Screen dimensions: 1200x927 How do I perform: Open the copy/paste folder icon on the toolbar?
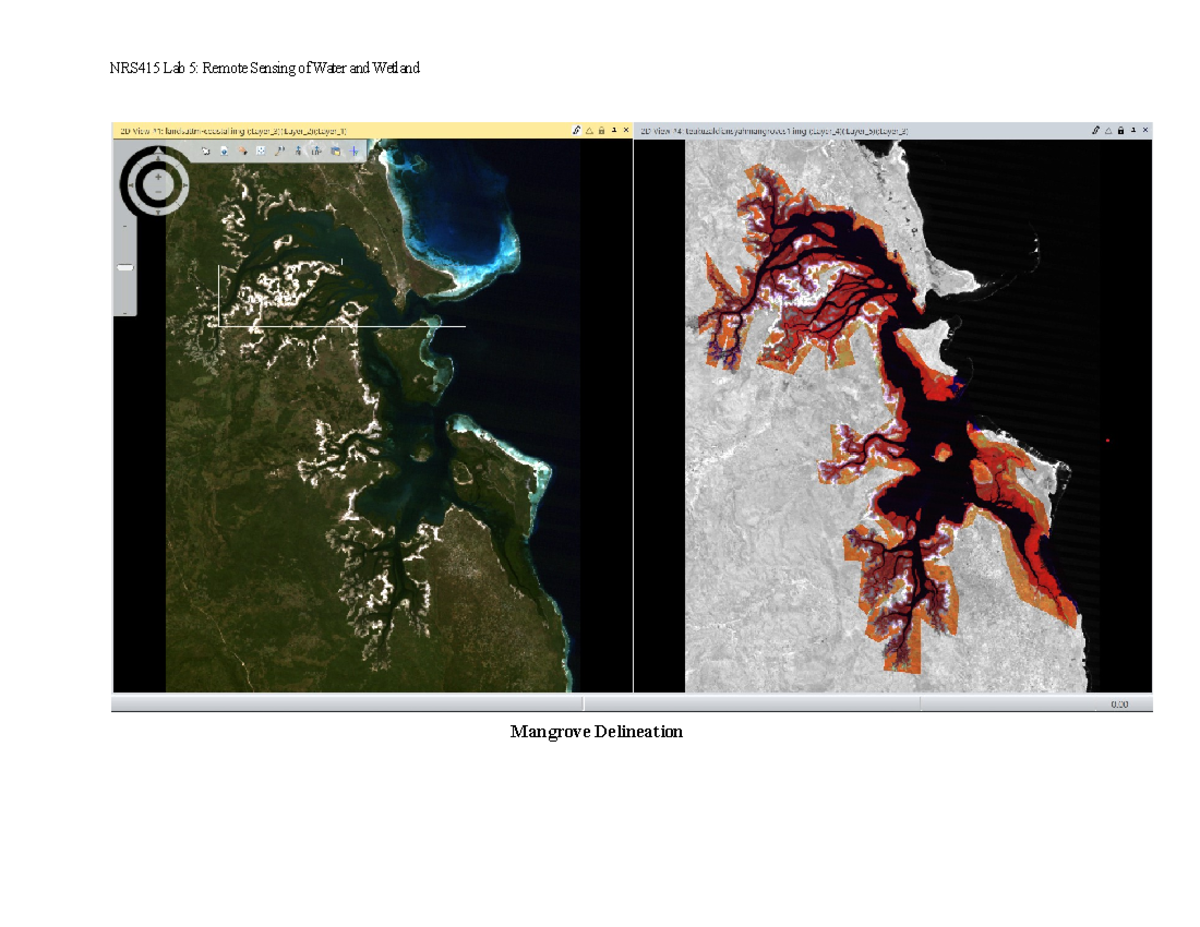[335, 151]
